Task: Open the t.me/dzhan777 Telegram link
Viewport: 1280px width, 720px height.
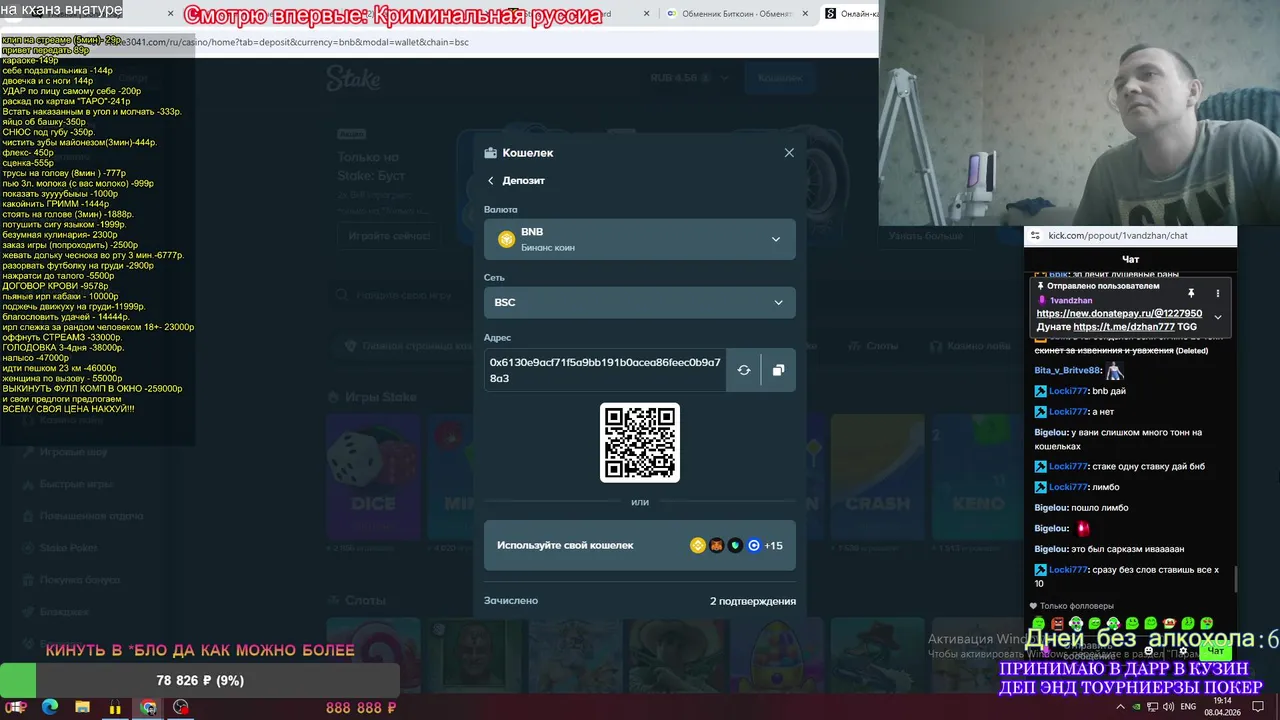Action: pos(1124,327)
